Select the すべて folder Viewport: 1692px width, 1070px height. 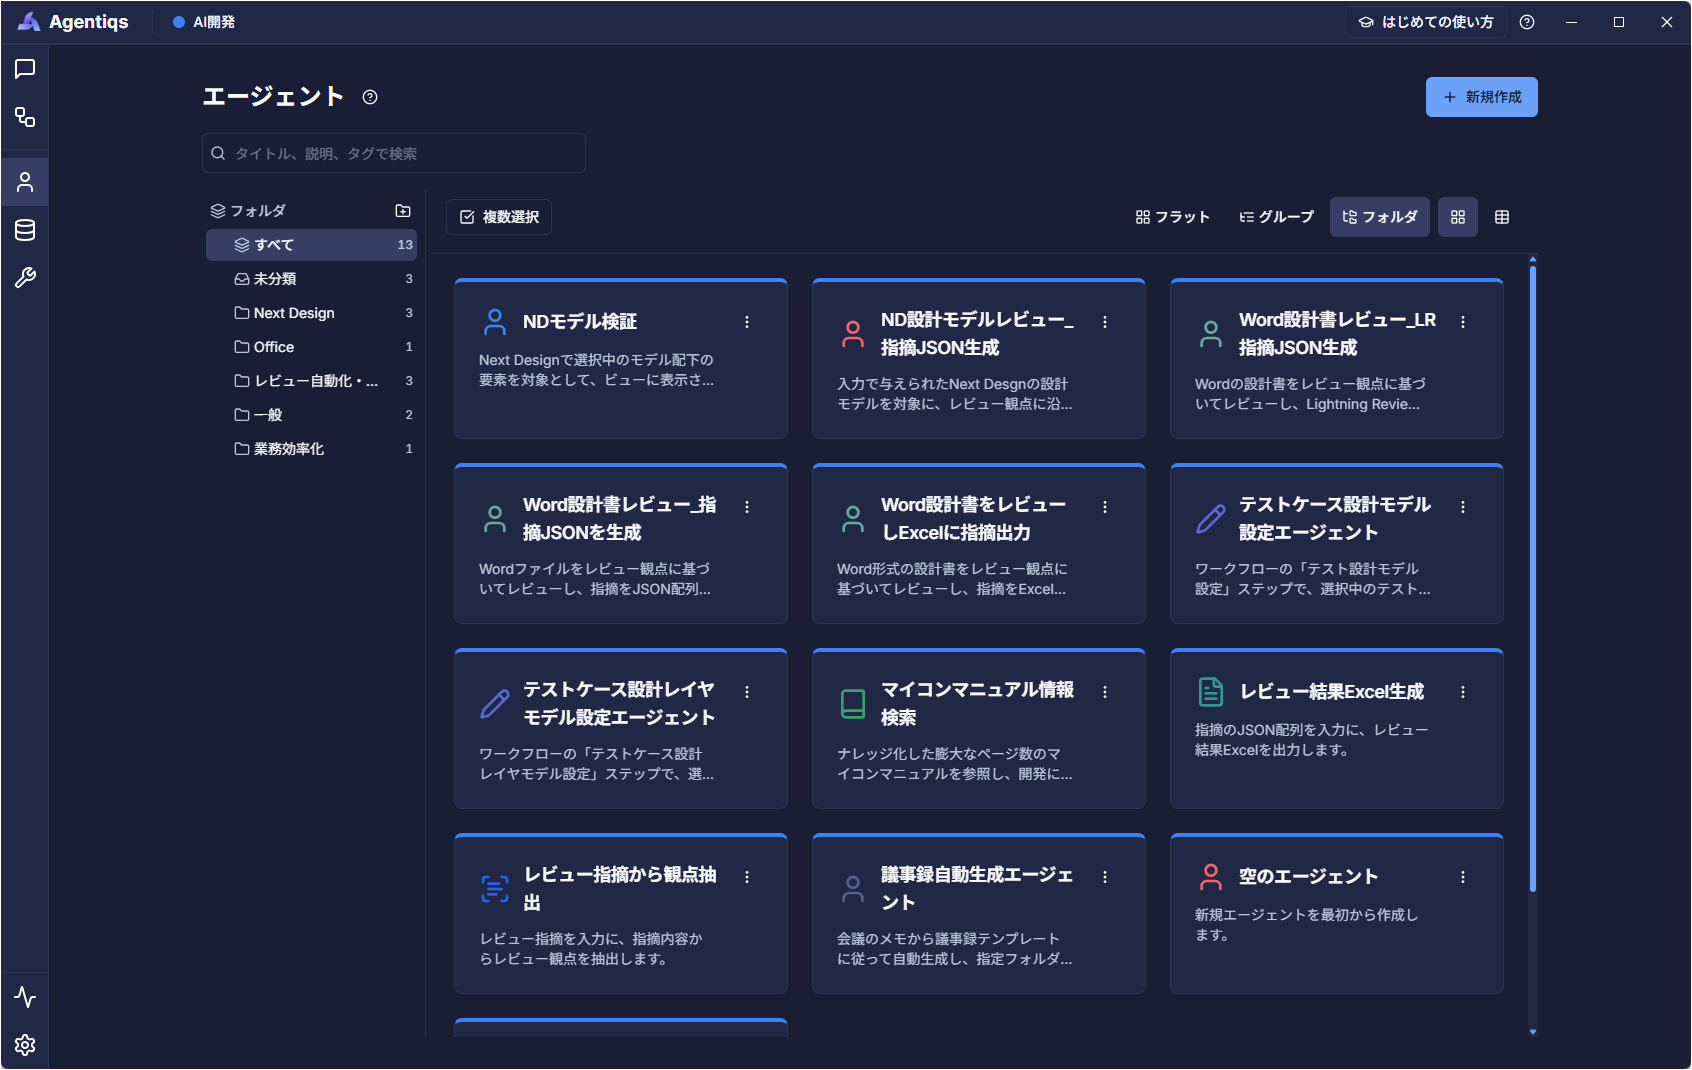[x=311, y=245]
